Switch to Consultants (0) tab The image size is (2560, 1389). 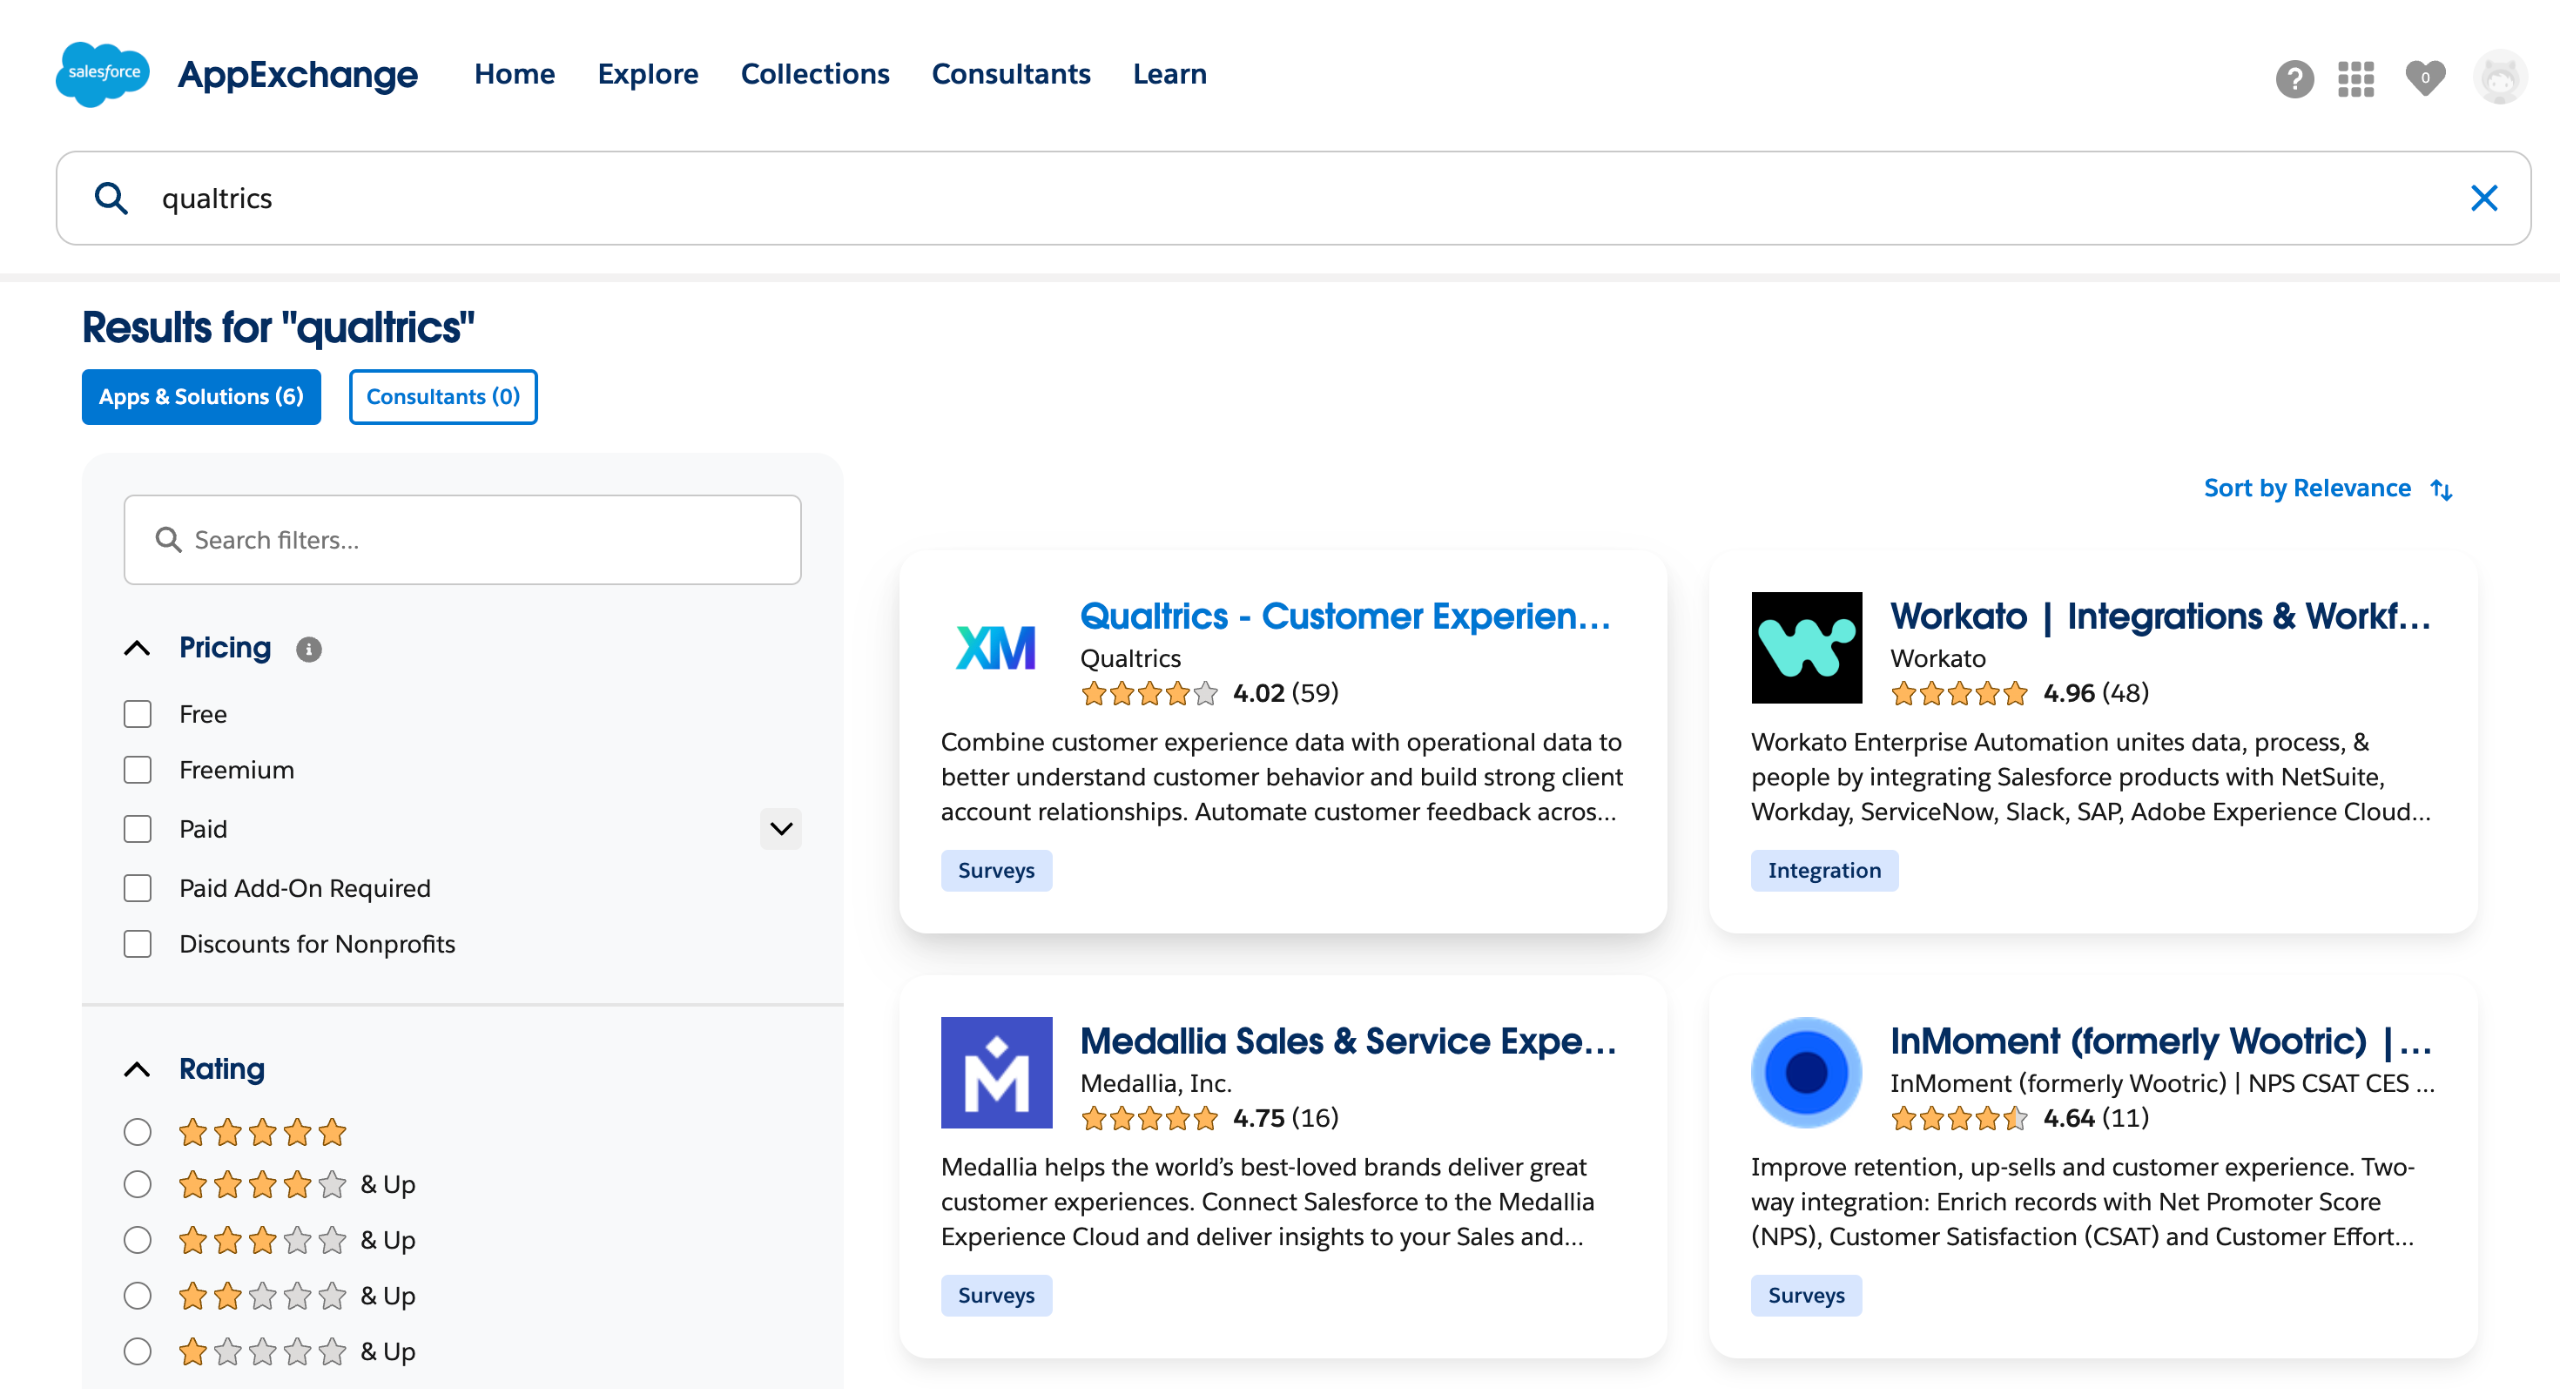(443, 397)
